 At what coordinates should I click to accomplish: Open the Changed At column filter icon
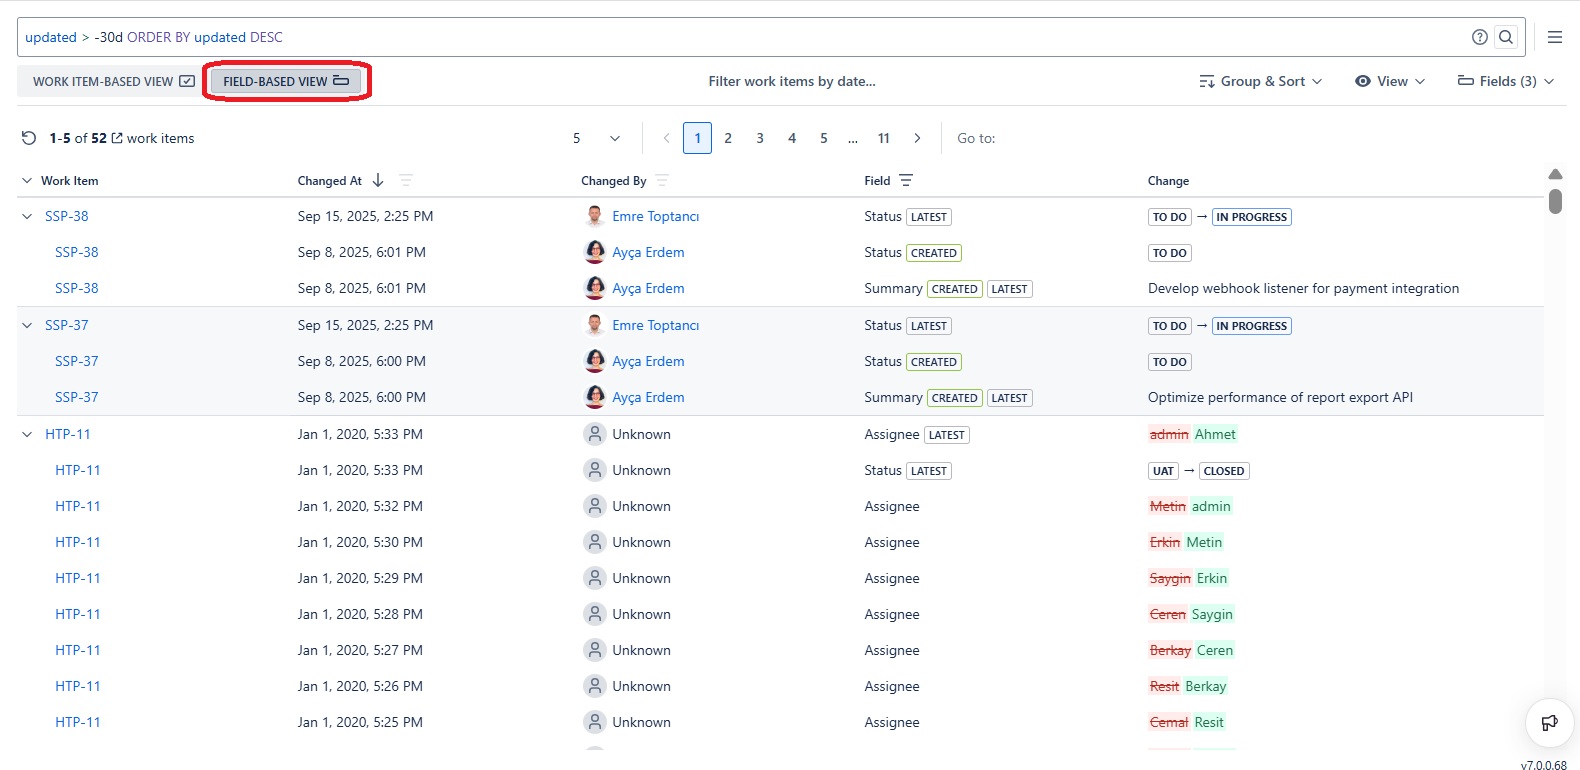406,180
